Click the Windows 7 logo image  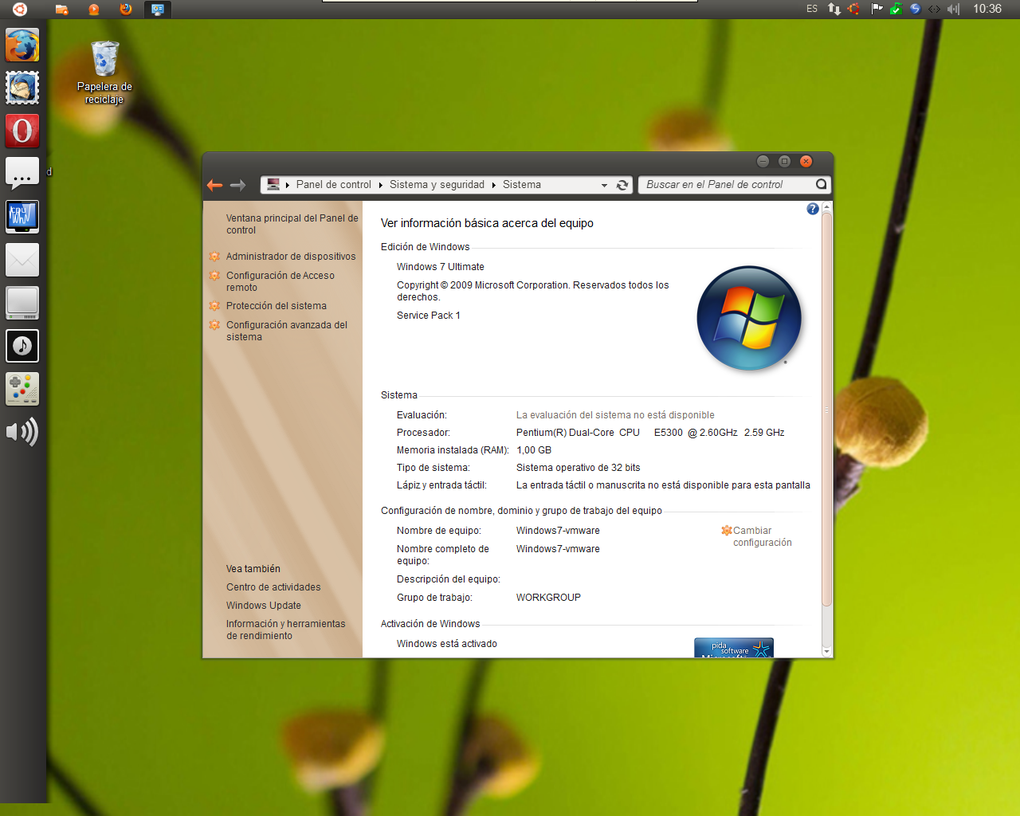click(749, 318)
